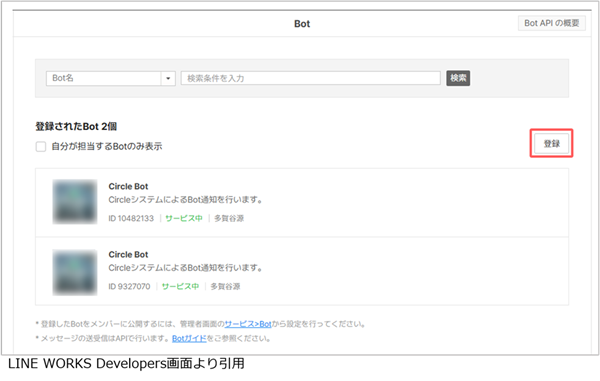The image size is (600, 381).
Task: Select Circle Bot title with ID 9327070
Action: (128, 254)
